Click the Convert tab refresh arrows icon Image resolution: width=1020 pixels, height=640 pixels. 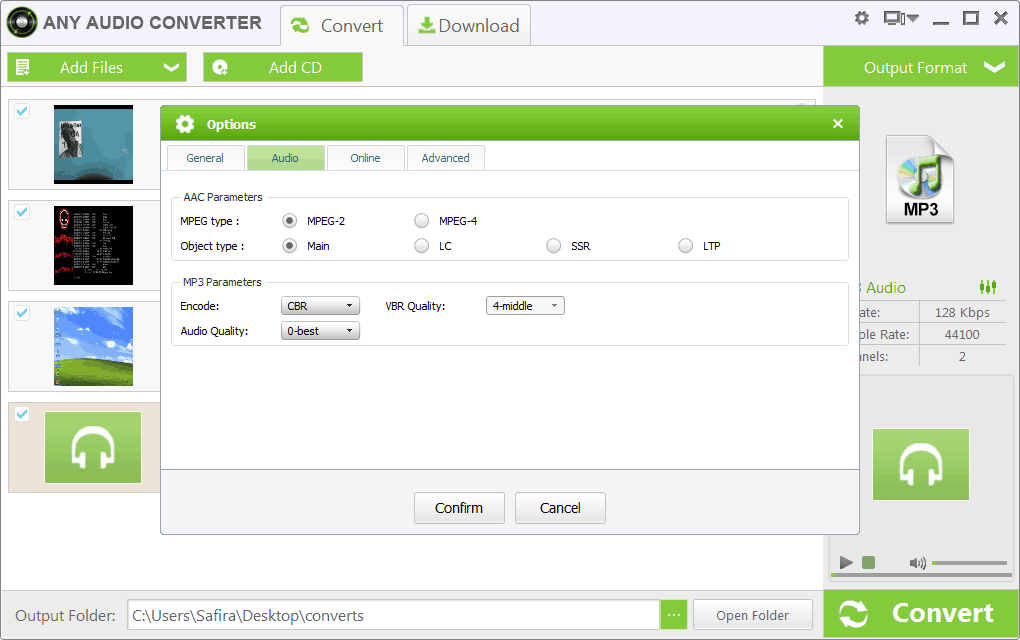(x=300, y=25)
